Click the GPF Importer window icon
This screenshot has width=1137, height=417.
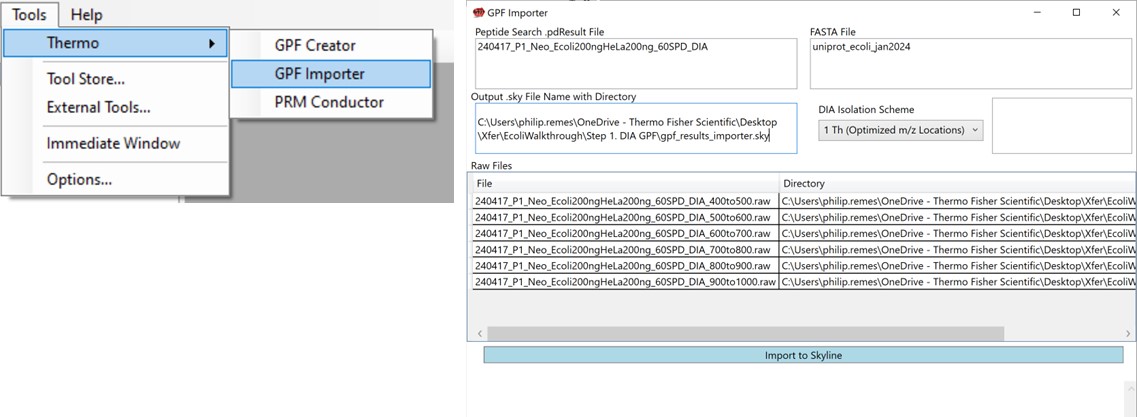(479, 12)
